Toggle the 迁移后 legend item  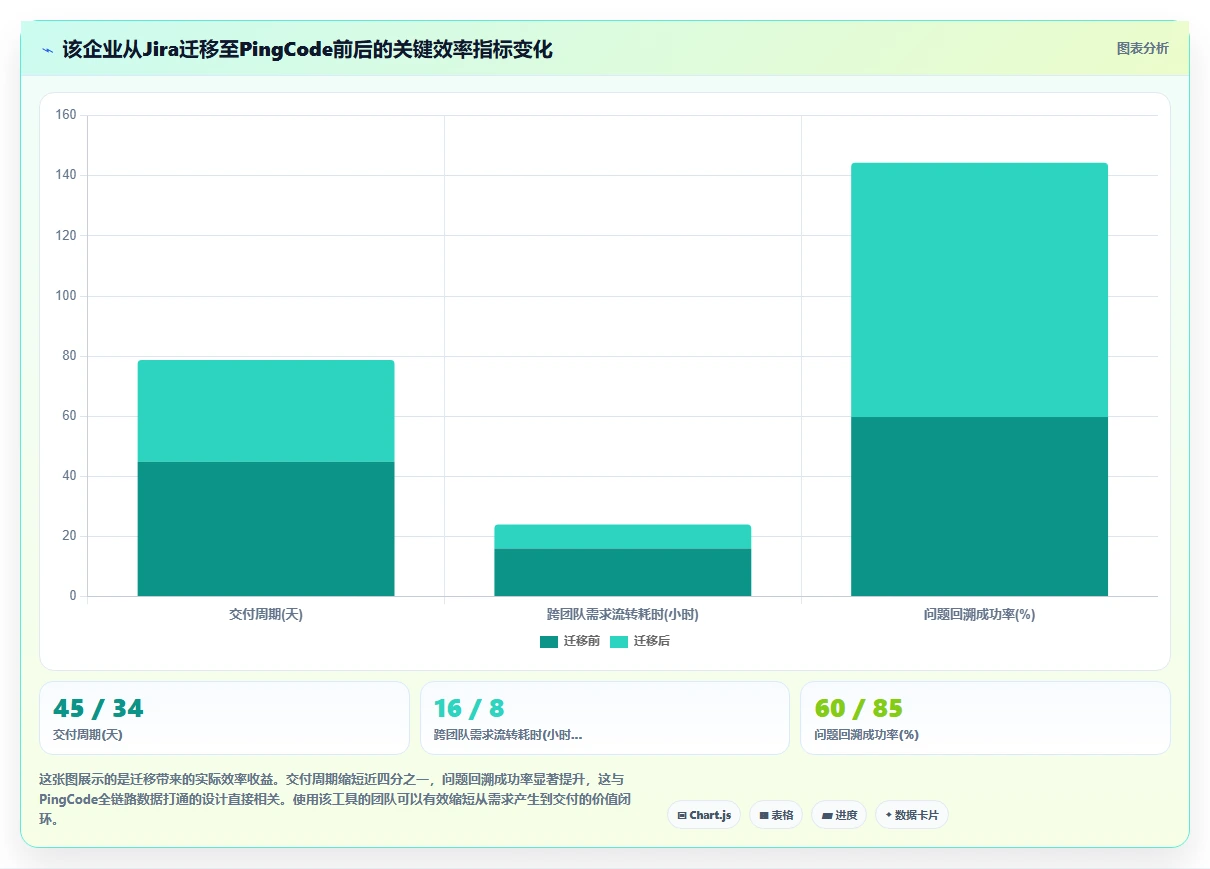(640, 641)
